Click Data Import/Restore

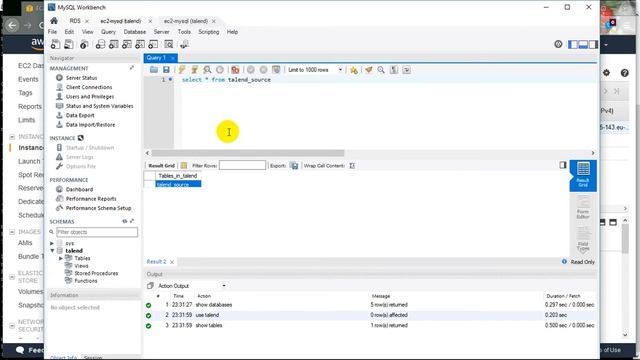pos(90,124)
